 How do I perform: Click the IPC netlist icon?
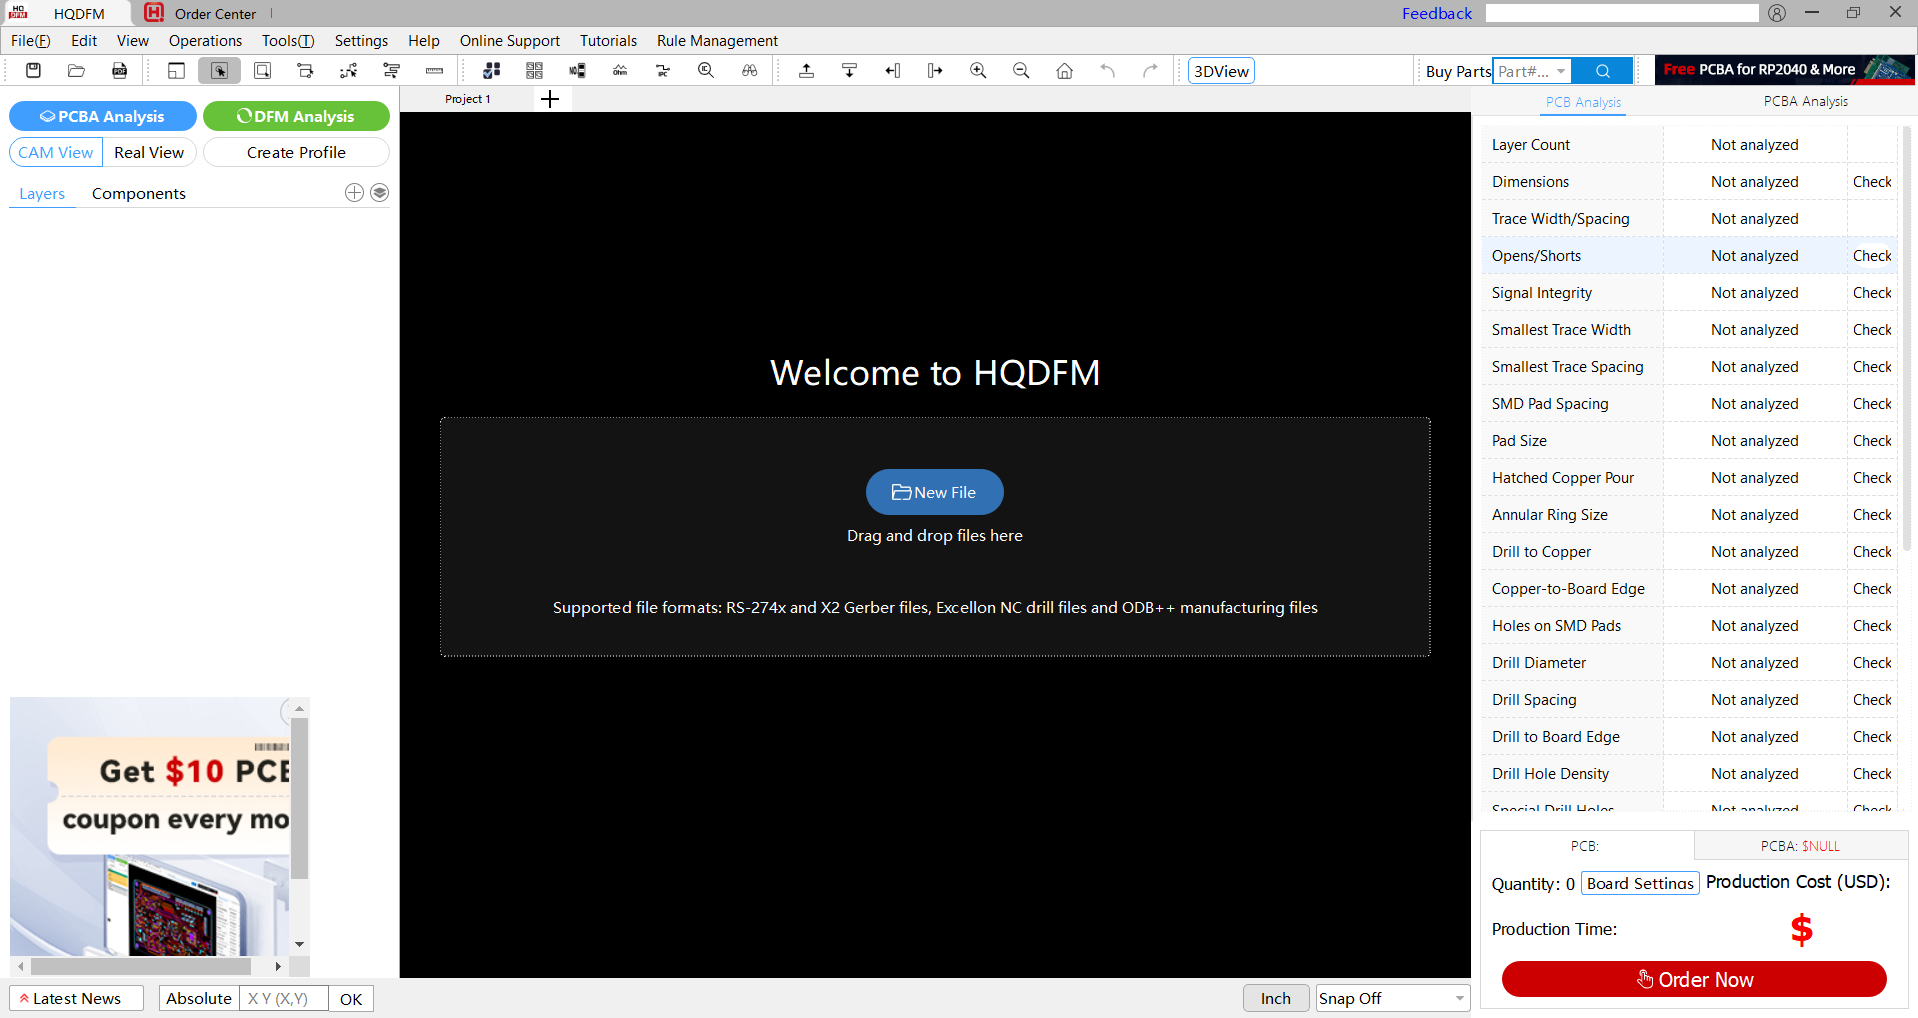coord(663,70)
